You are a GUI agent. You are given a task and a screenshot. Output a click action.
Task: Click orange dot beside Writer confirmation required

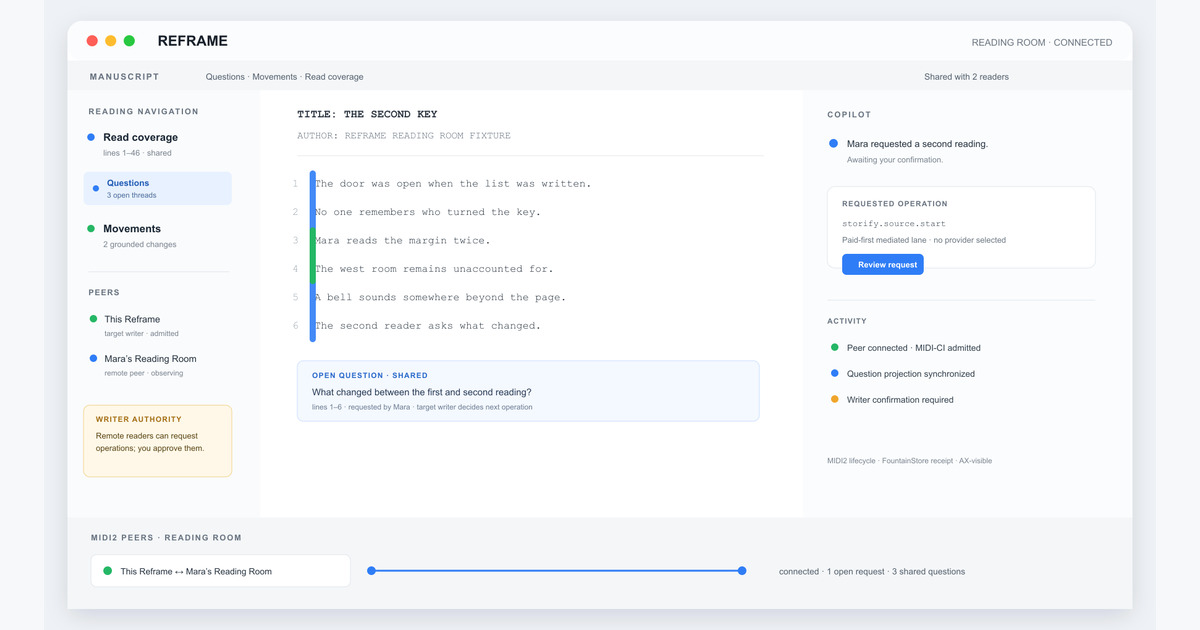(835, 400)
